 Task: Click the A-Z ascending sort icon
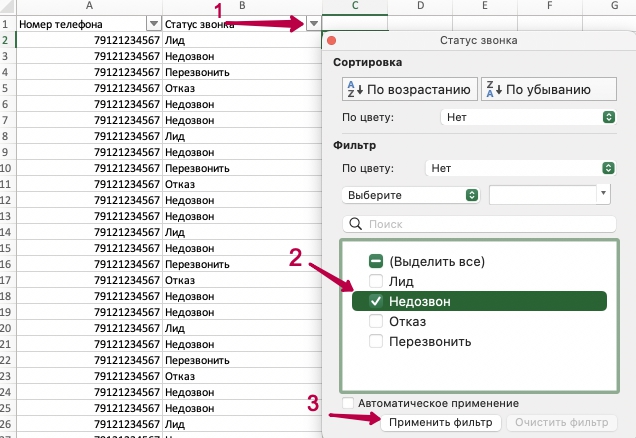click(355, 89)
